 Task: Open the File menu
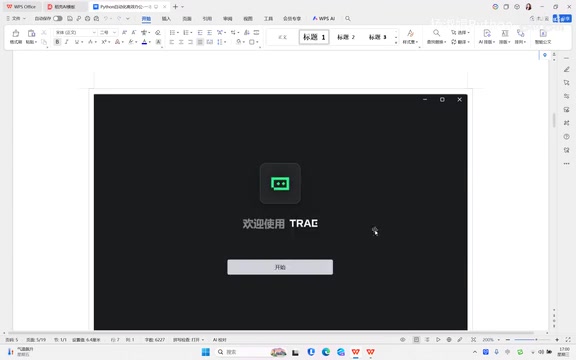(16, 18)
